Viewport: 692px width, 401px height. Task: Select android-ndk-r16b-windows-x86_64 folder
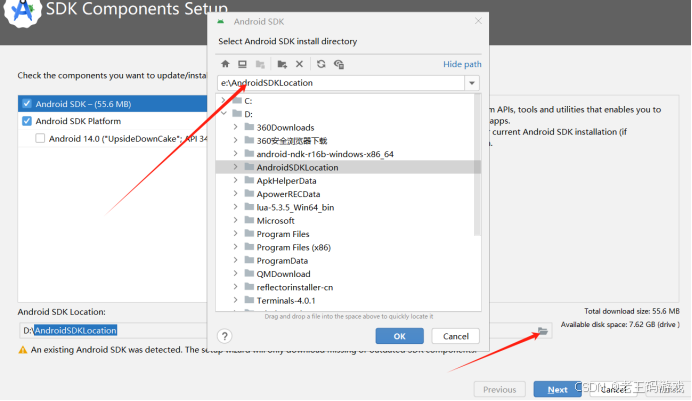[x=325, y=154]
